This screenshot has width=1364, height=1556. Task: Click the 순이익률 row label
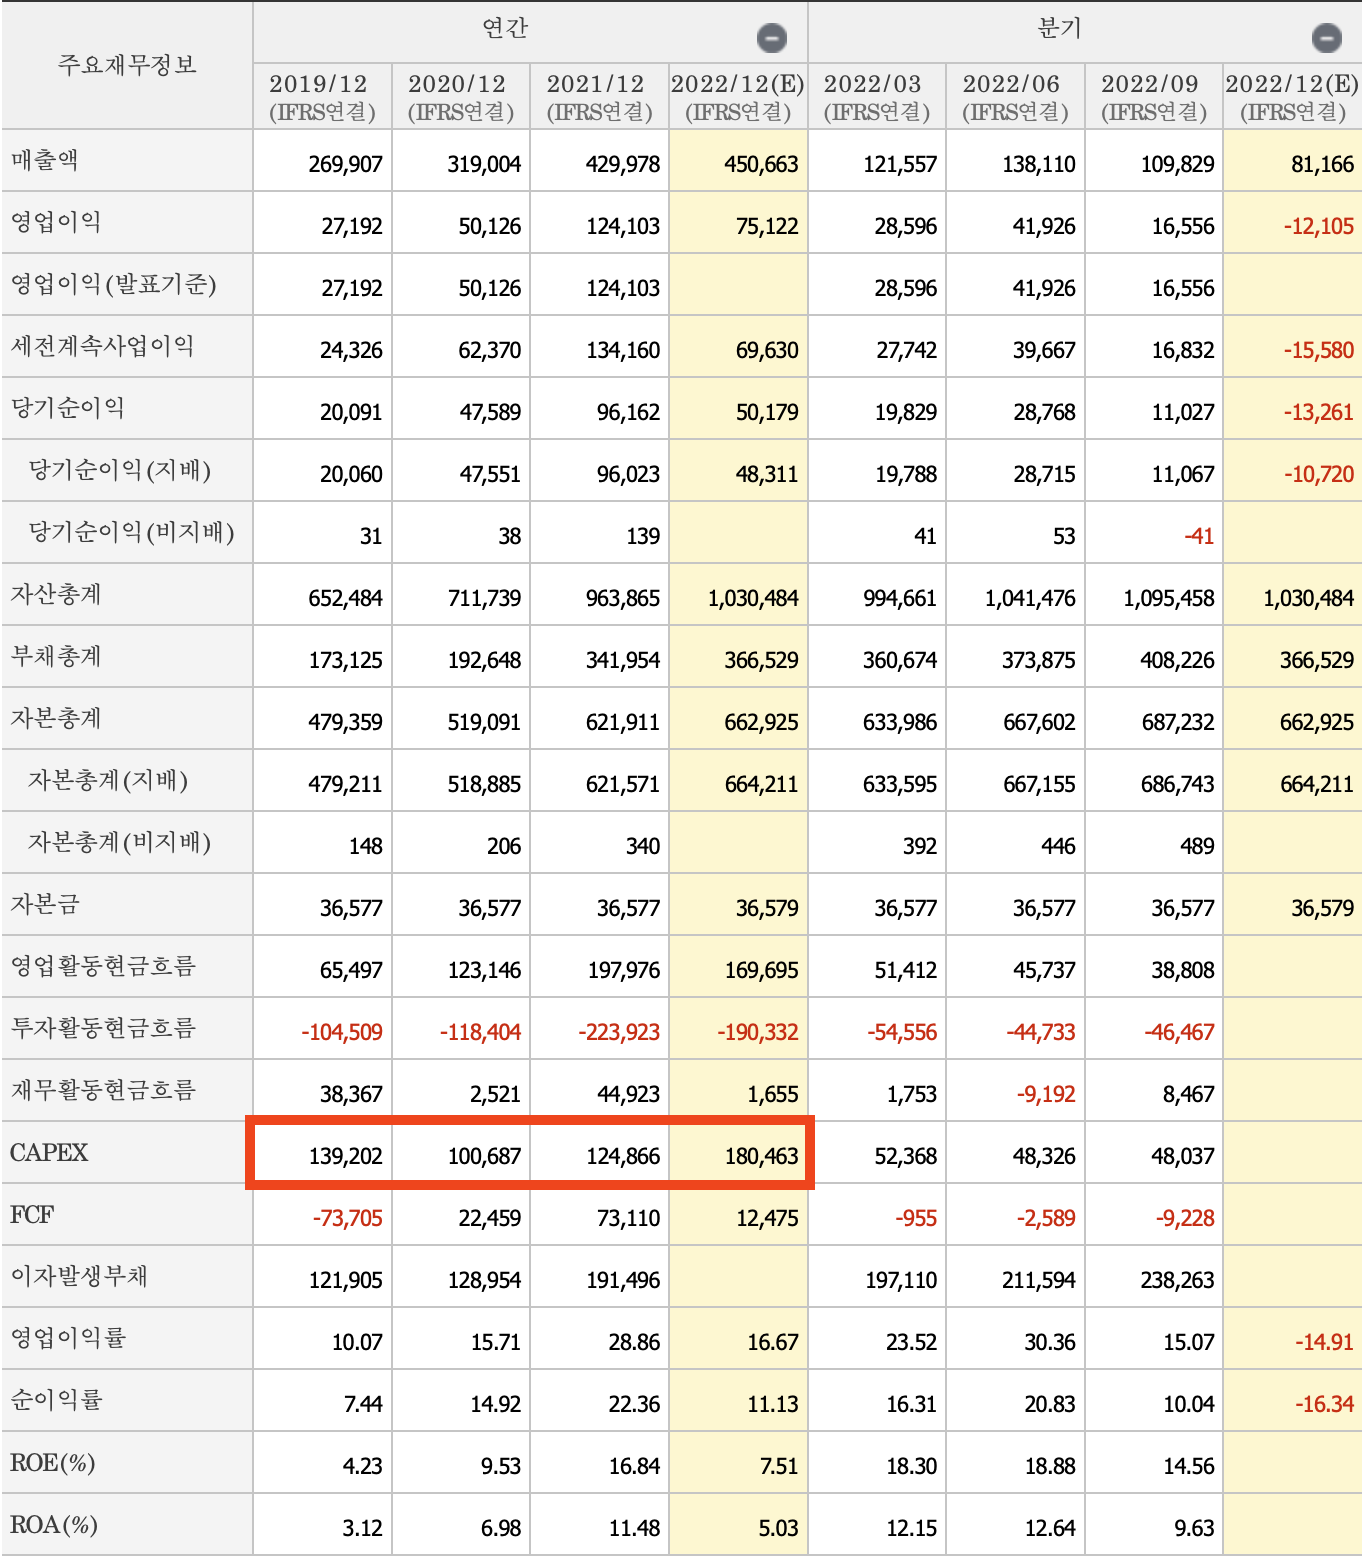(x=56, y=1400)
